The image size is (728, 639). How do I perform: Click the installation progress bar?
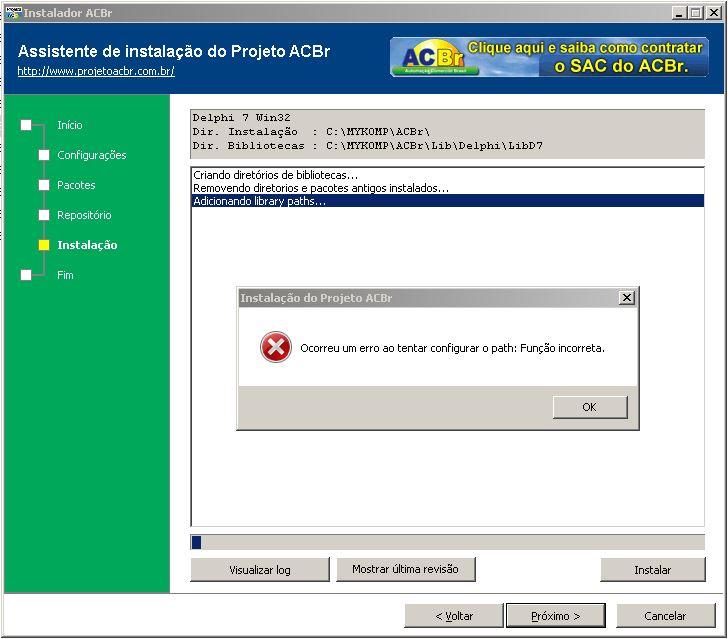coord(448,542)
